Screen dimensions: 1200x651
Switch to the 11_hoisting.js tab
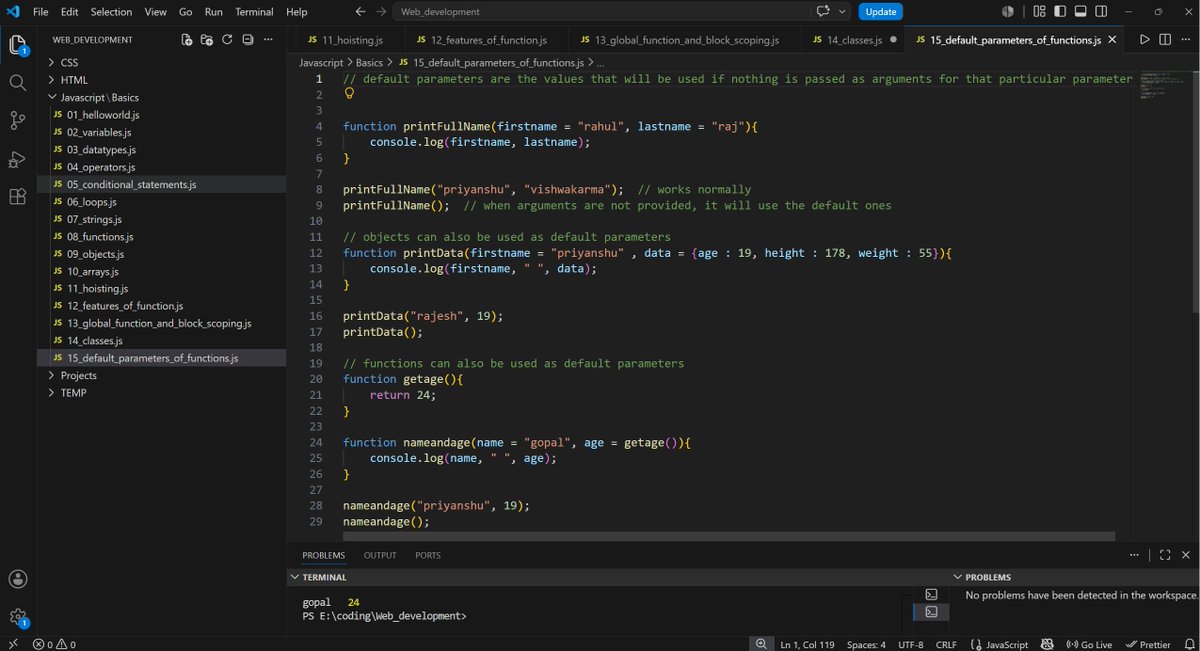(x=345, y=40)
